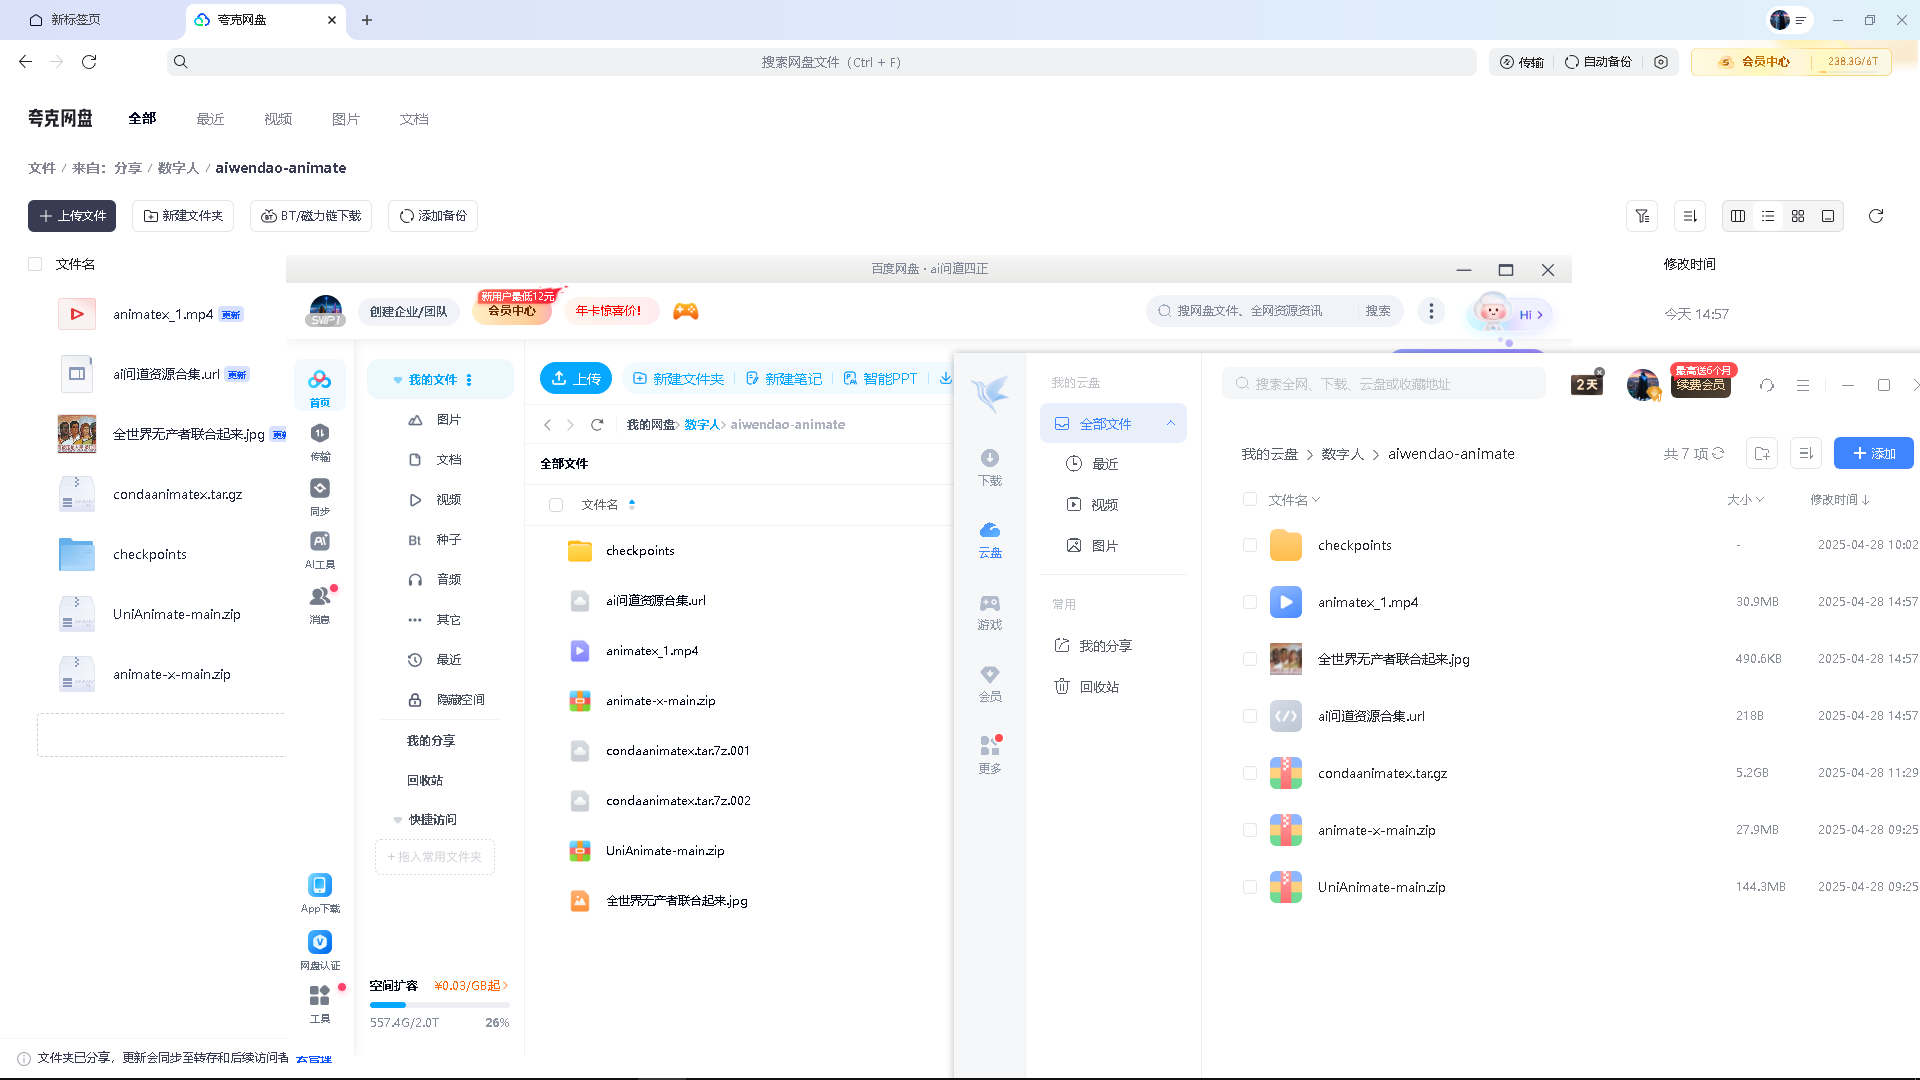Click the Quark search field for network disk files
The image size is (1920, 1080).
click(830, 62)
